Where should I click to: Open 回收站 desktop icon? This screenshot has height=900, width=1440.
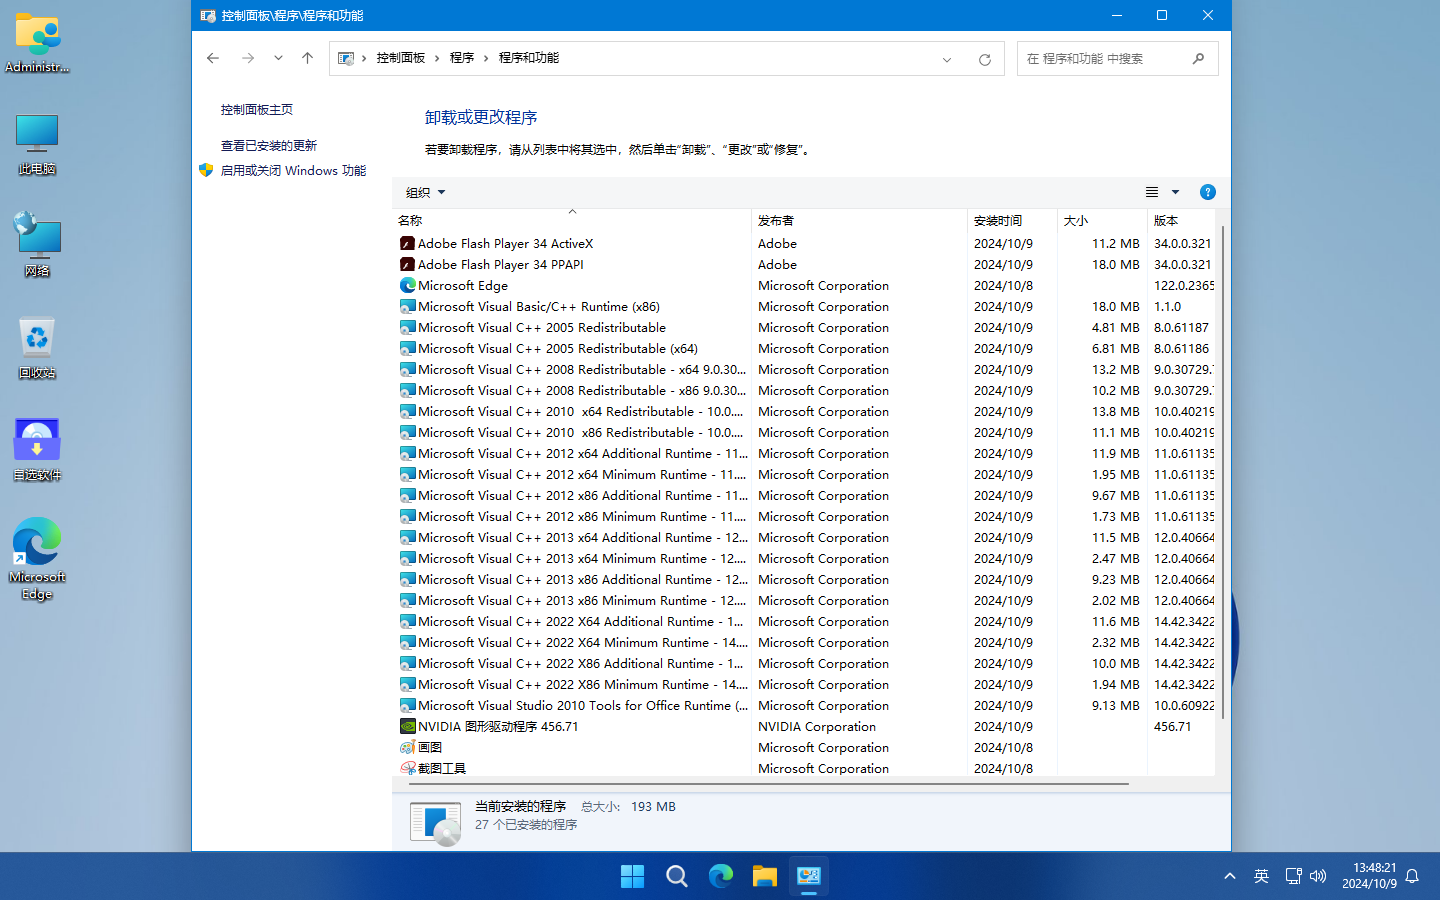point(37,348)
